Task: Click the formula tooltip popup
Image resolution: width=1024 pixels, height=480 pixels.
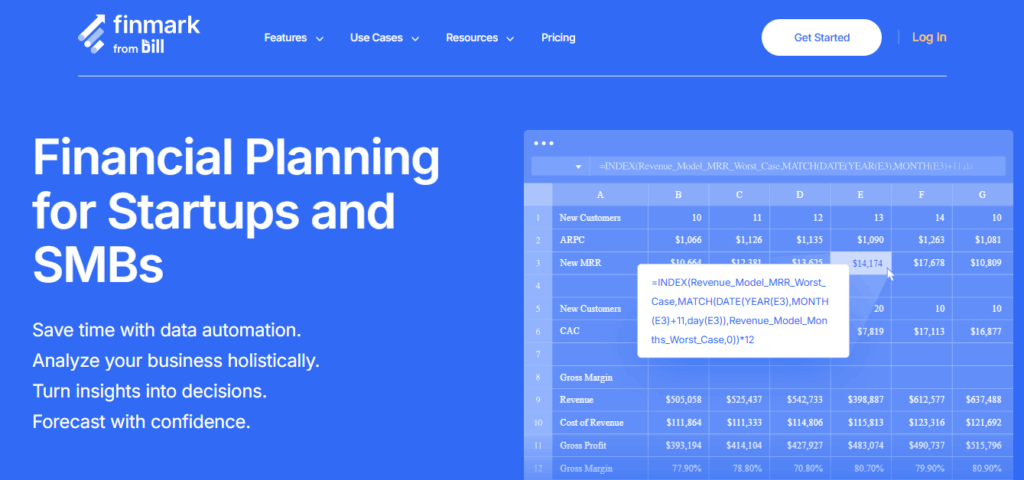Action: pos(742,310)
